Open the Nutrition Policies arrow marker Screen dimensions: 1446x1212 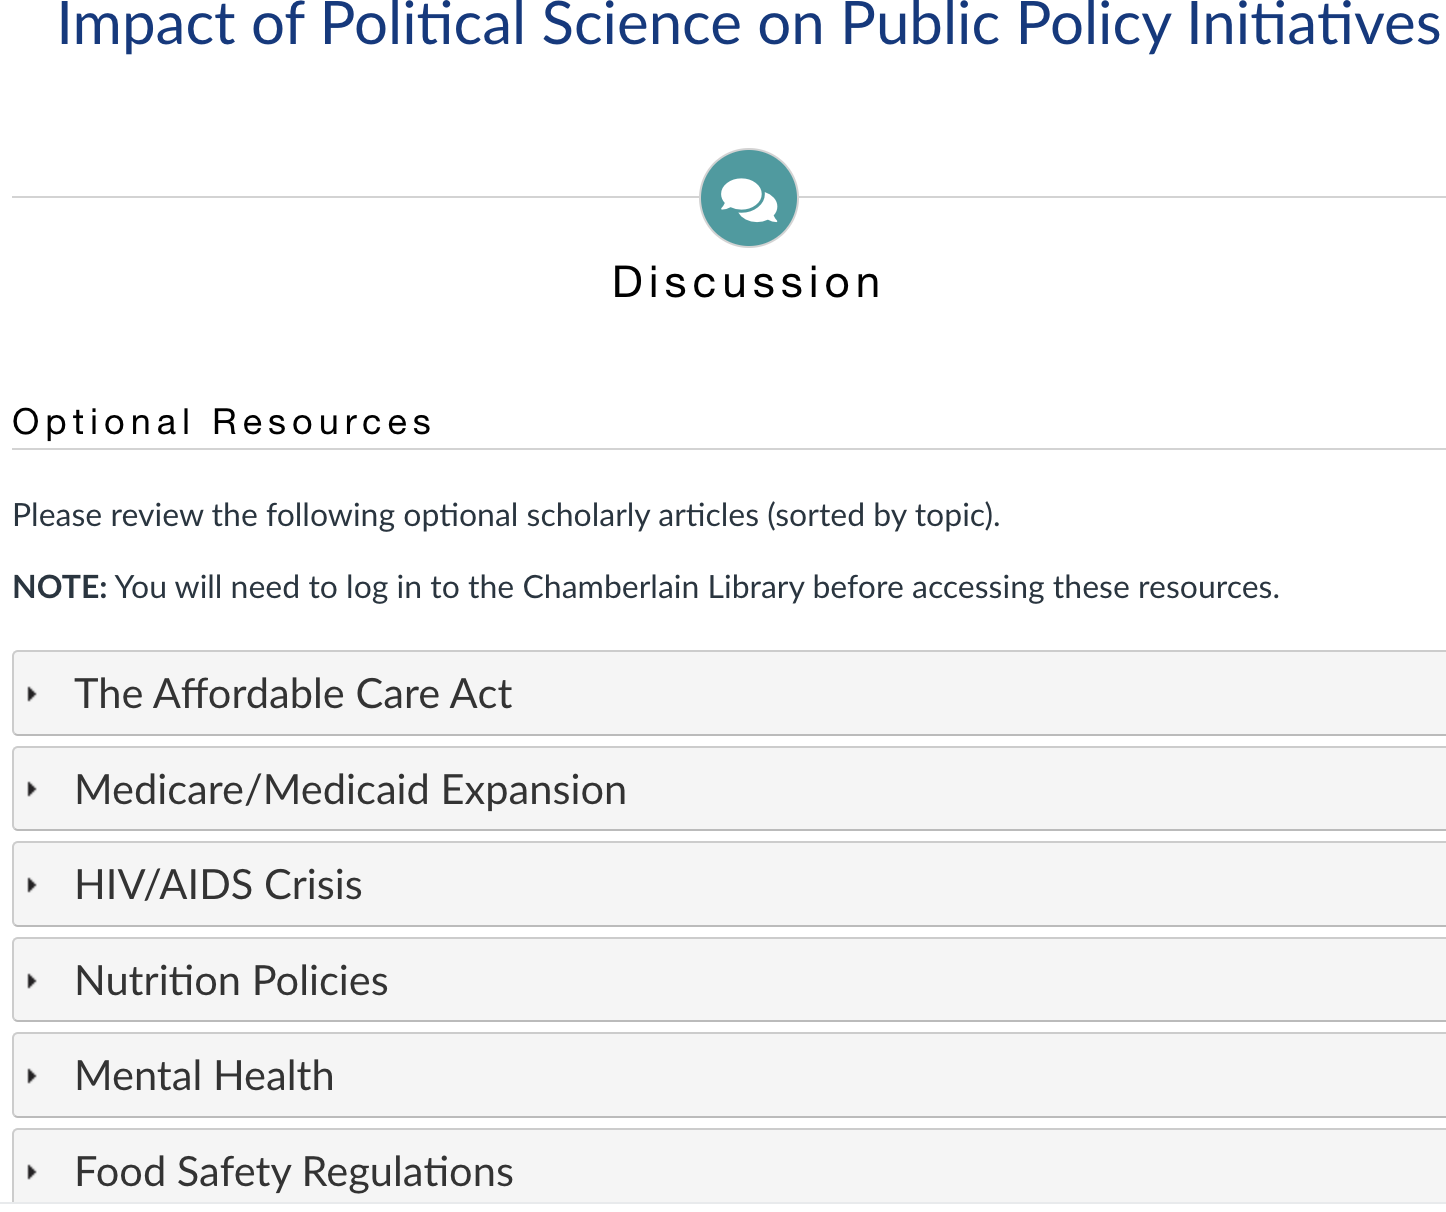32,981
